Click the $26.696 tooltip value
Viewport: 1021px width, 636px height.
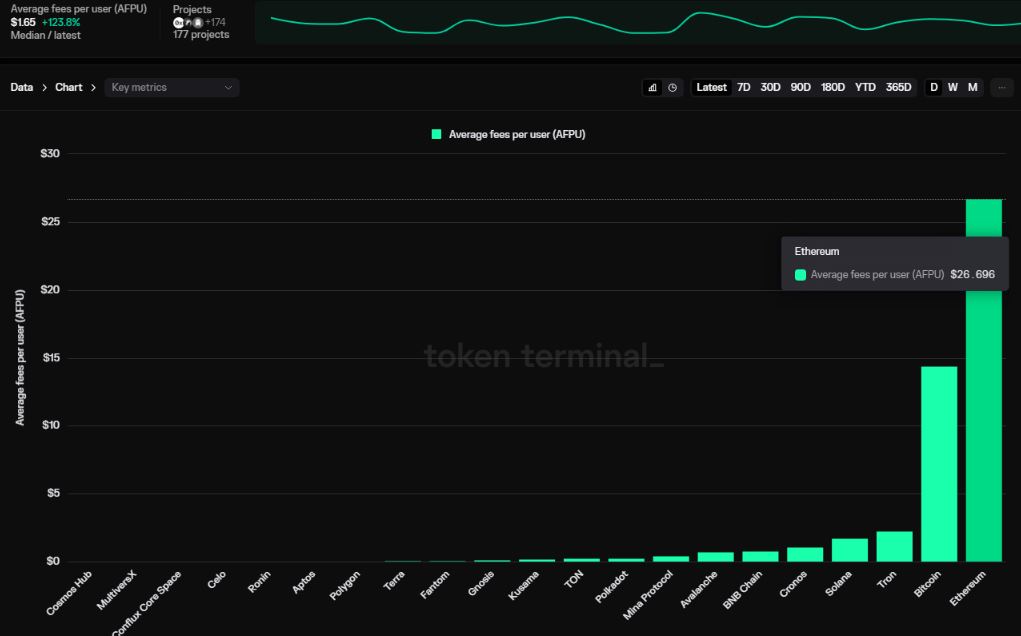(972, 275)
